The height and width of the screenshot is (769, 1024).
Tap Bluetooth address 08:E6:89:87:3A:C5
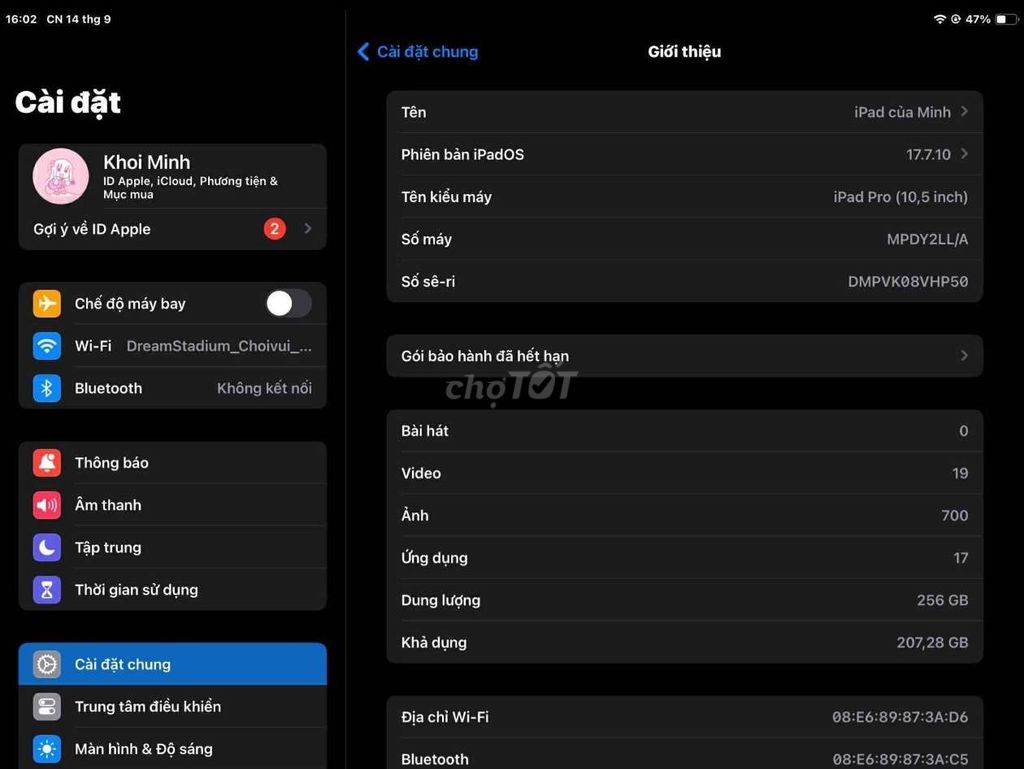(900, 759)
